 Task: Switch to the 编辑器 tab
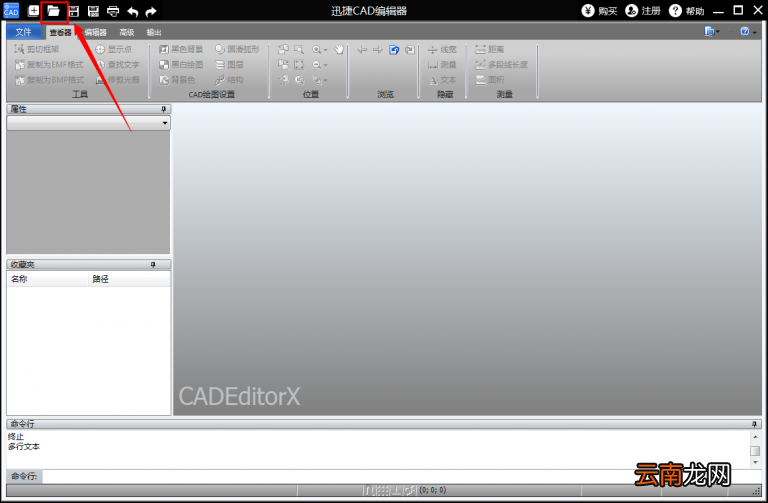[95, 32]
